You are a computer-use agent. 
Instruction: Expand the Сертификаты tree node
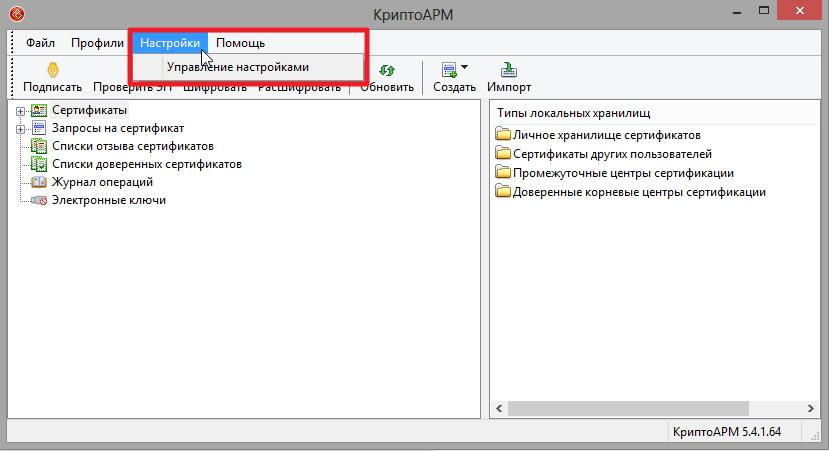pyautogui.click(x=20, y=111)
